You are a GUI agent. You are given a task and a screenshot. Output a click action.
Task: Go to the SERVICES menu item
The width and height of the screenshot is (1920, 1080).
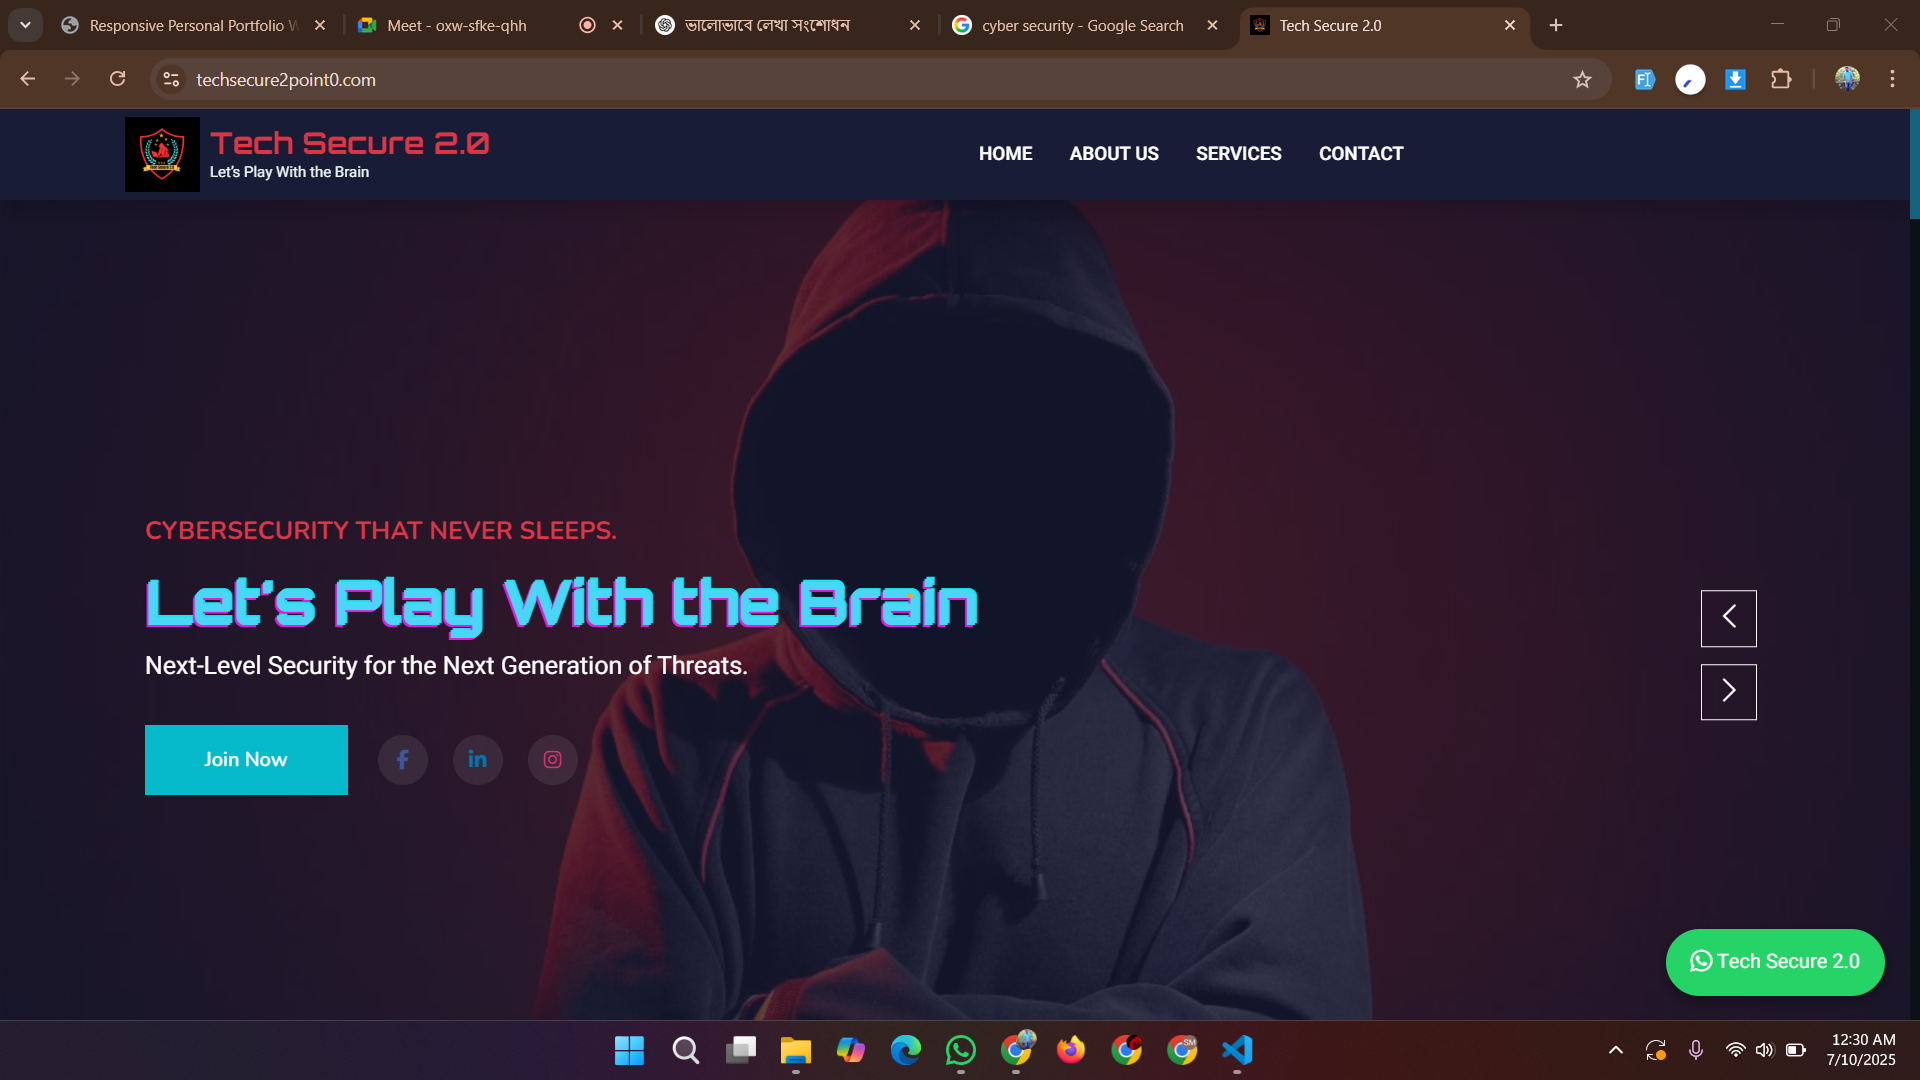click(1238, 154)
